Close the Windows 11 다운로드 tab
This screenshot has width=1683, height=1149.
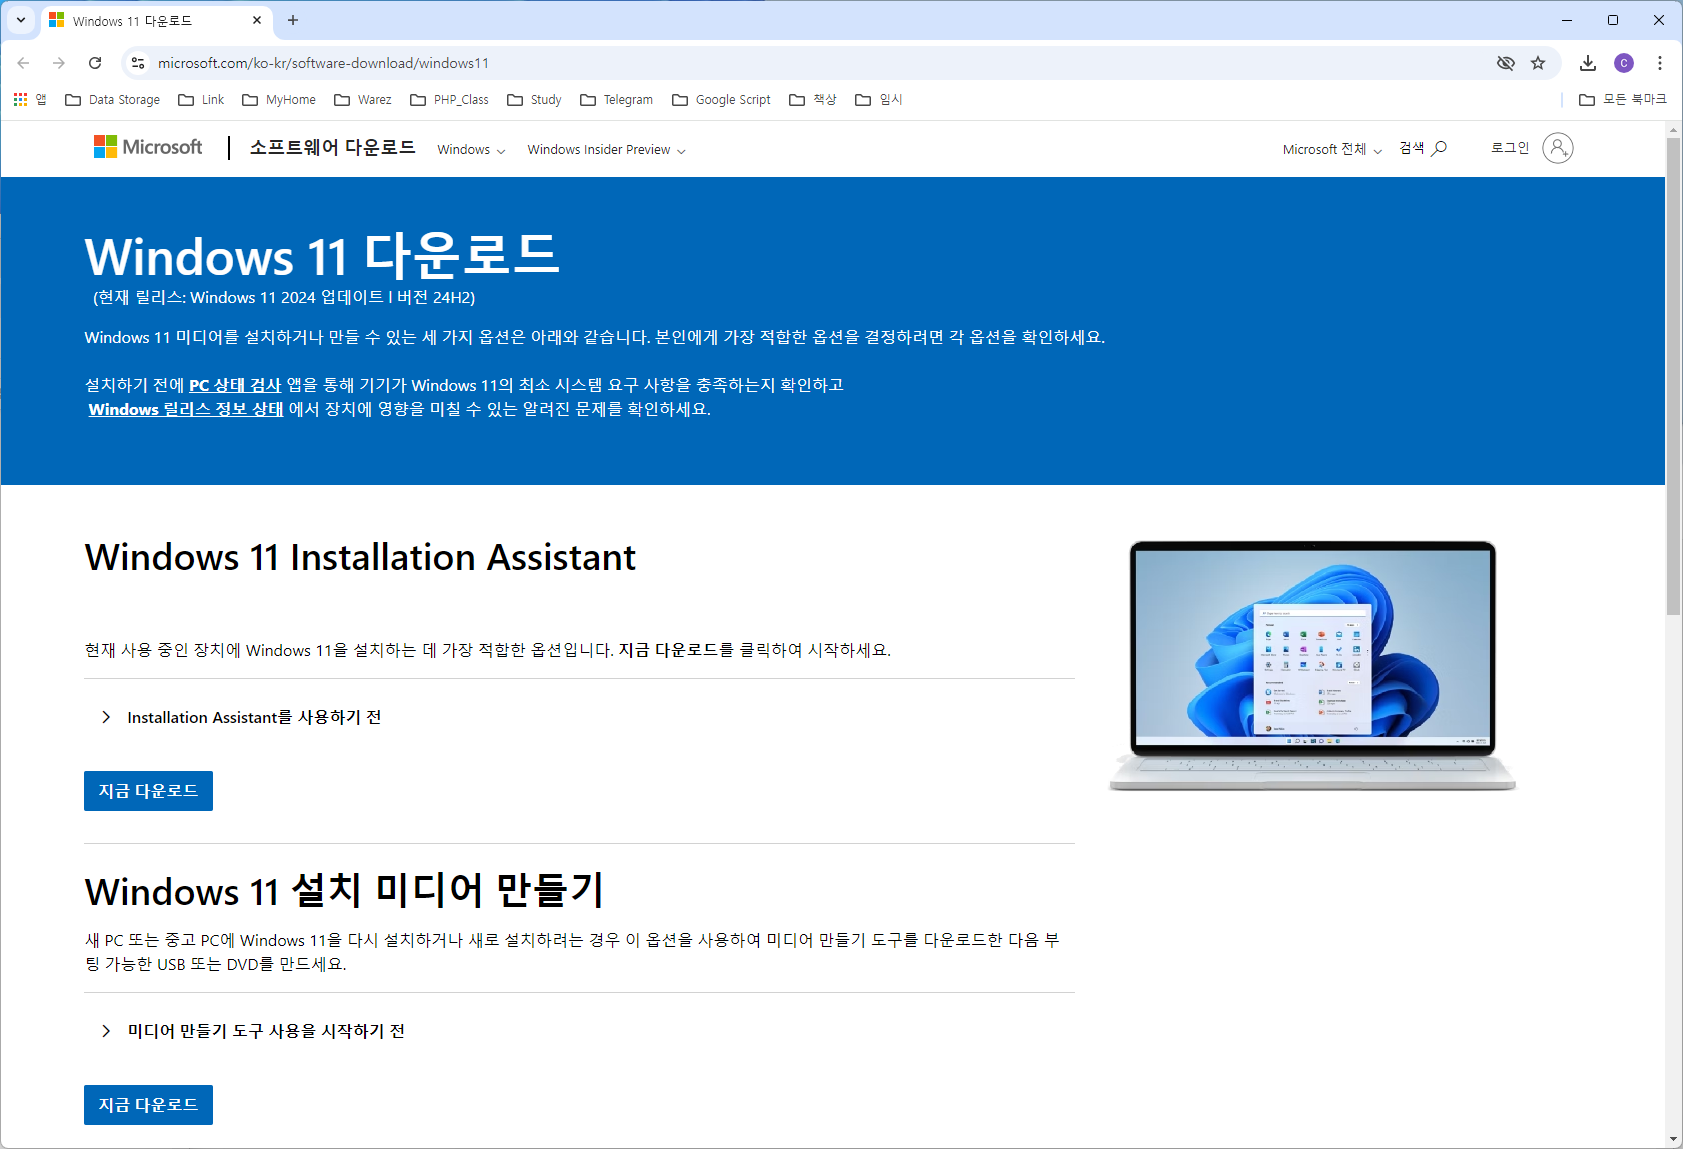coord(257,20)
